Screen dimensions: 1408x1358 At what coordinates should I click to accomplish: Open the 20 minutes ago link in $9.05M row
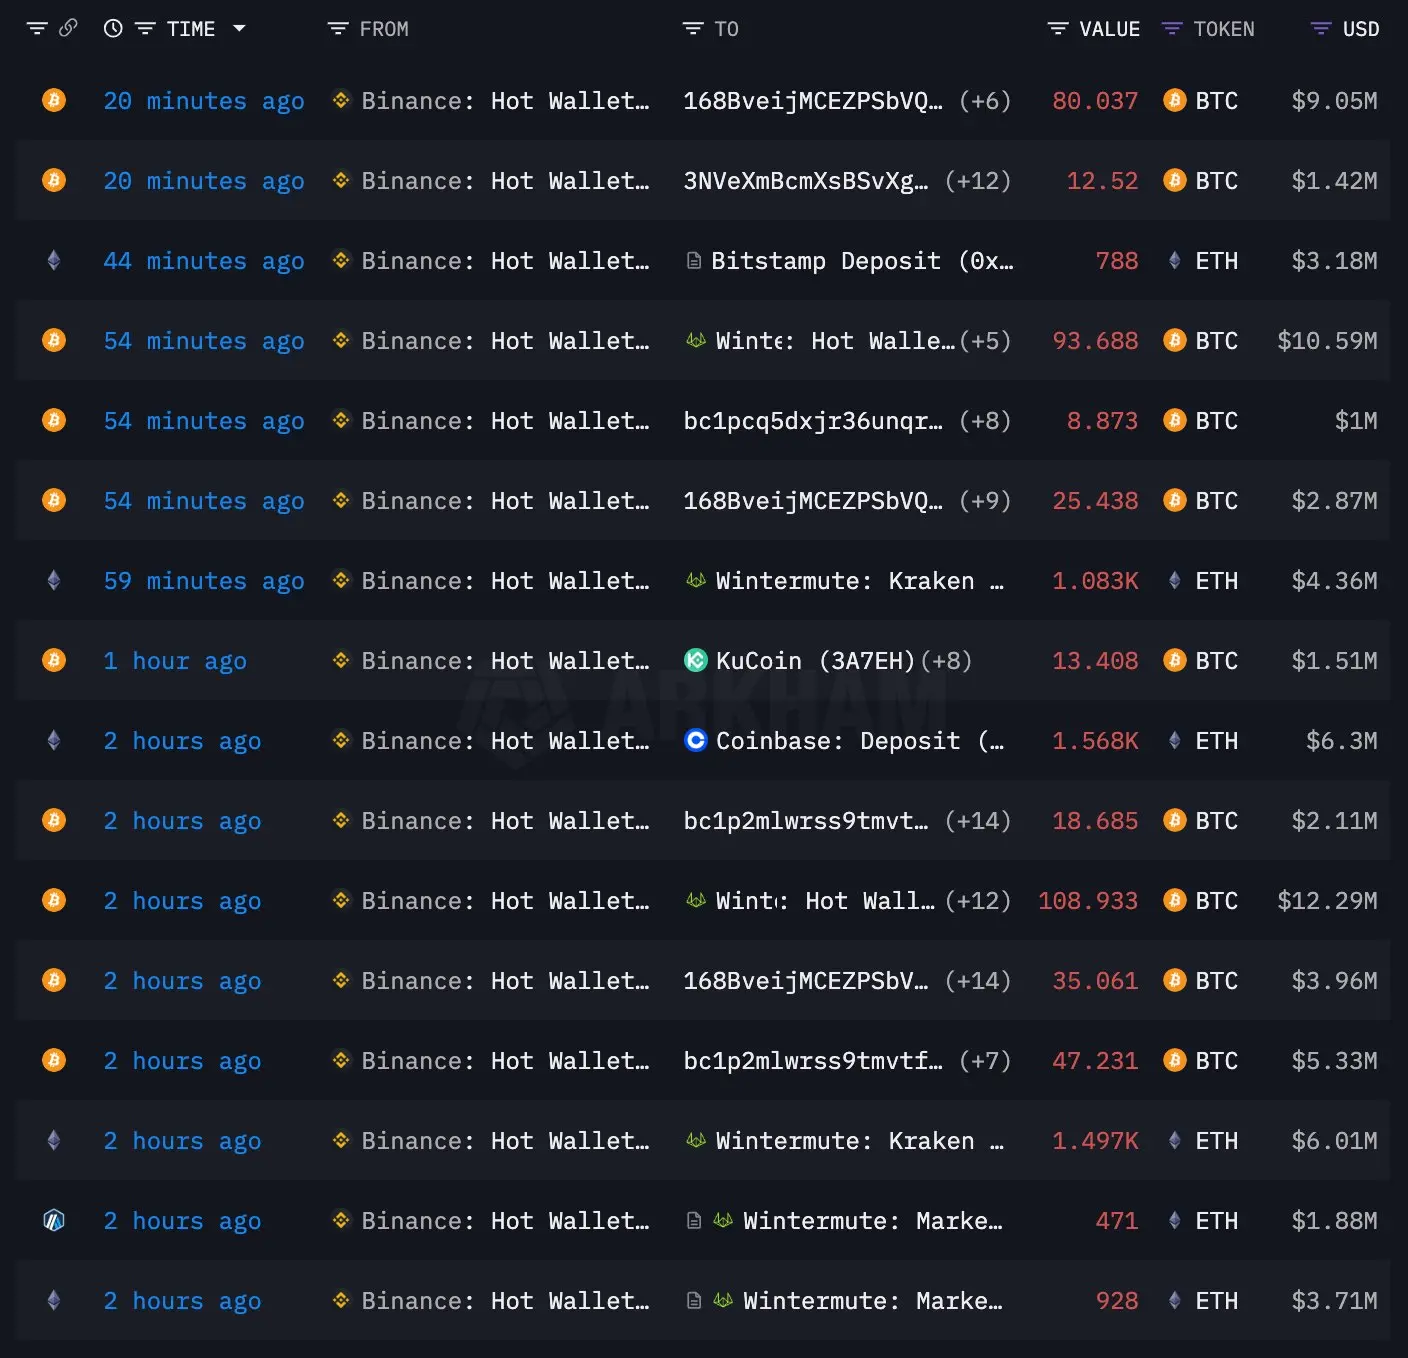[204, 101]
